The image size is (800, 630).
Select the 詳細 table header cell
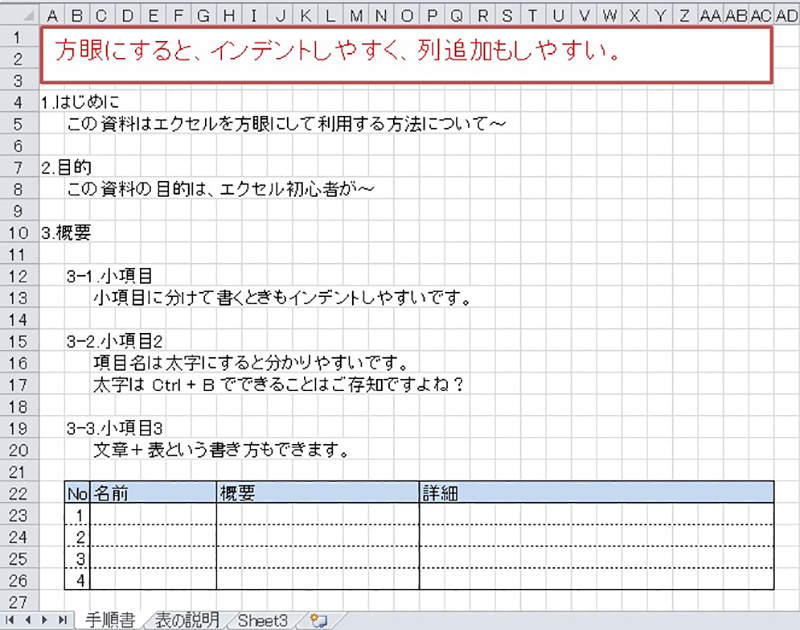pyautogui.click(x=596, y=492)
